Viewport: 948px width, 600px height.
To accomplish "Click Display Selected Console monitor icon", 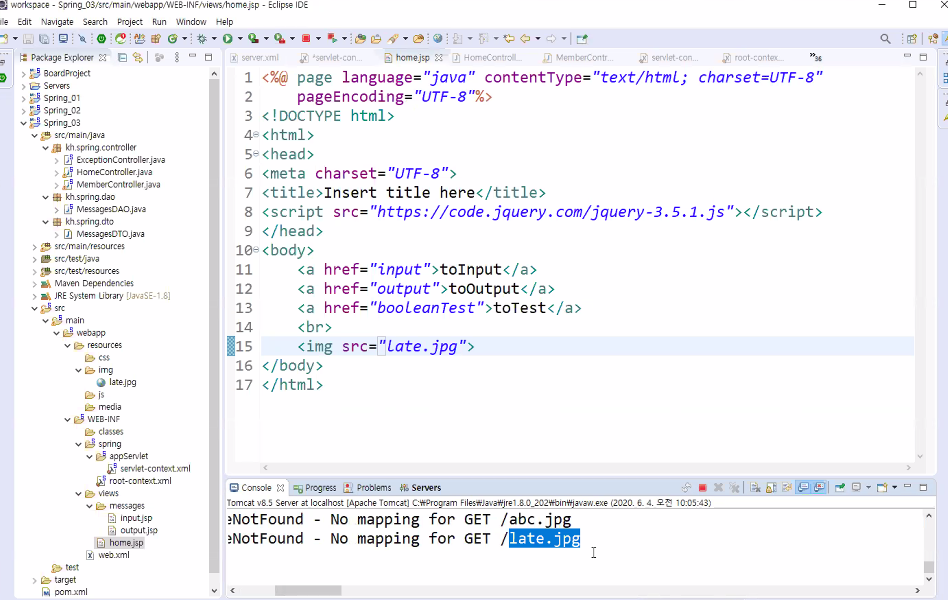I will coord(856,488).
